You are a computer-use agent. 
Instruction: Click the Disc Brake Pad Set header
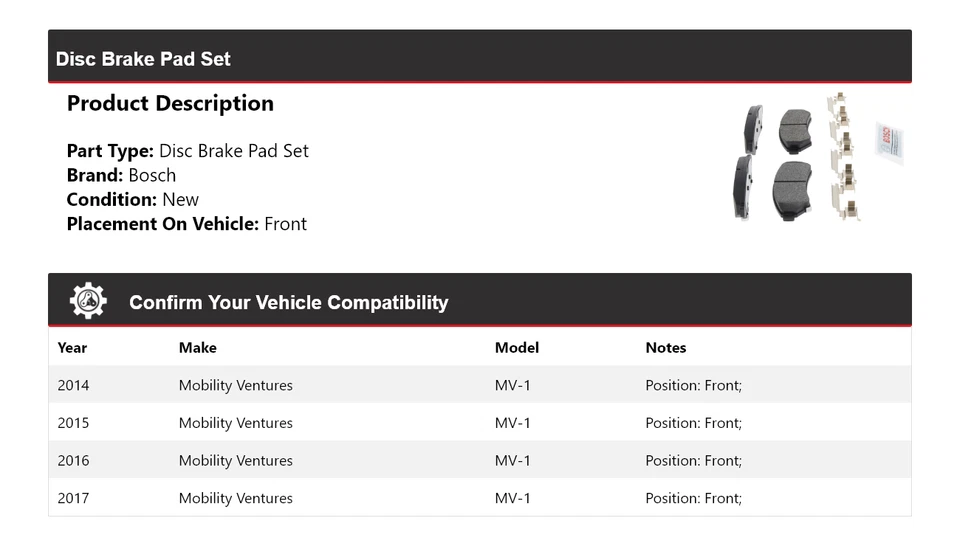pos(143,59)
